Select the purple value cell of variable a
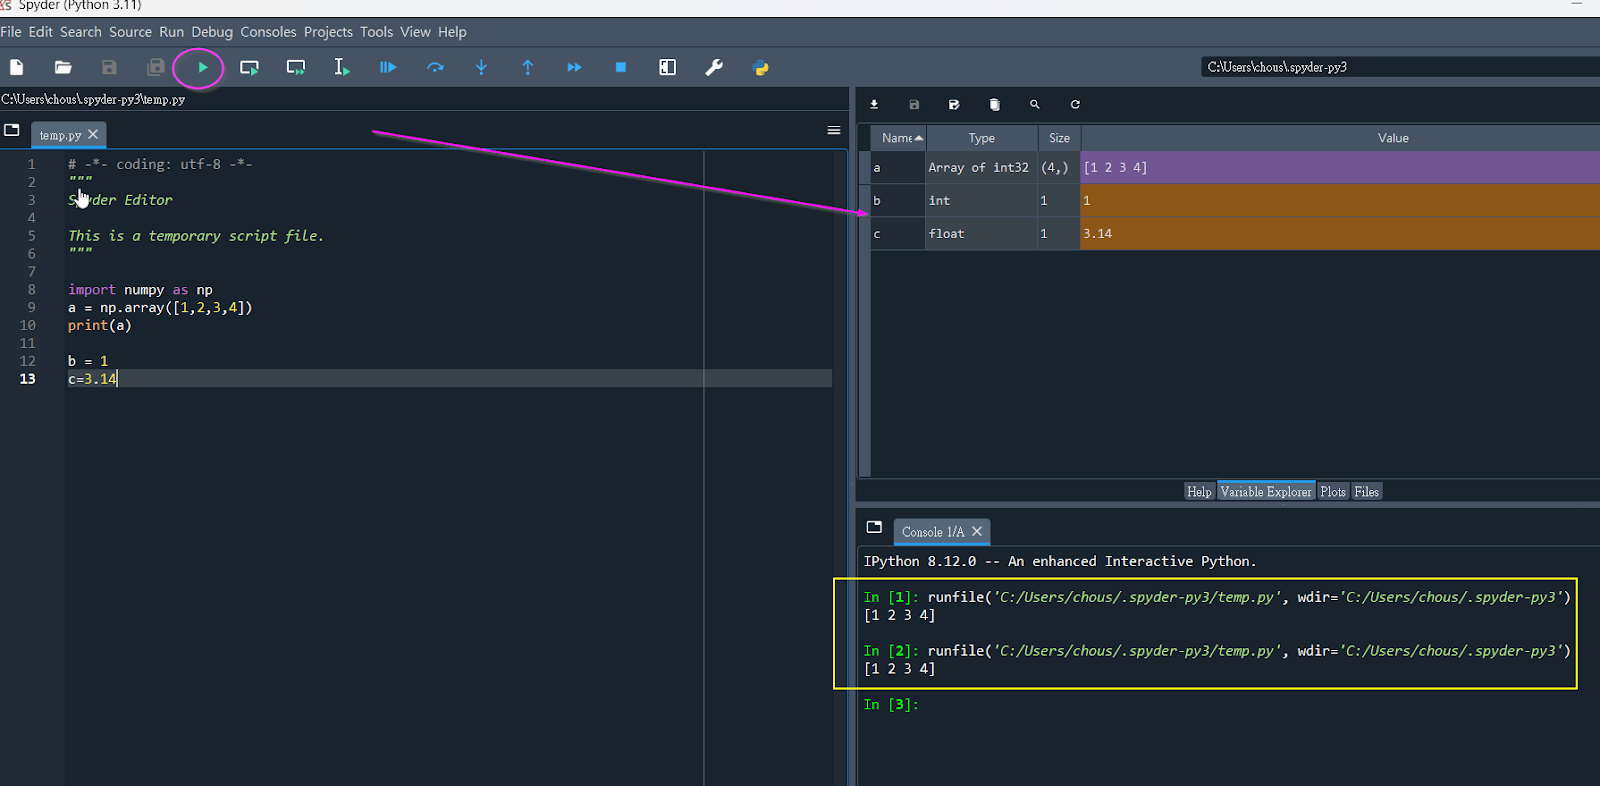Screen dimensions: 1600x786 (1340, 167)
